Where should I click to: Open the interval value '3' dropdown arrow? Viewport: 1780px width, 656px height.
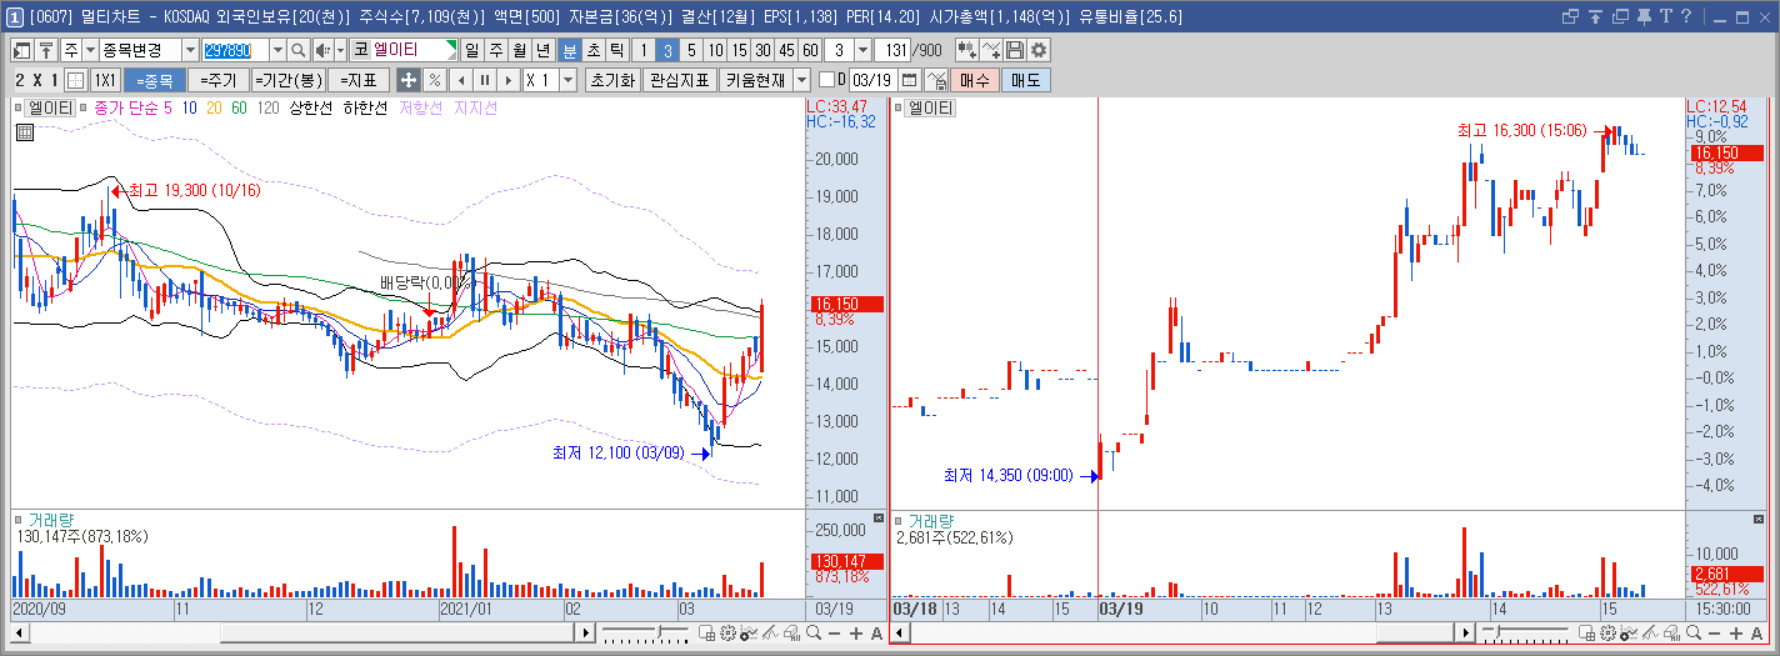pyautogui.click(x=863, y=50)
